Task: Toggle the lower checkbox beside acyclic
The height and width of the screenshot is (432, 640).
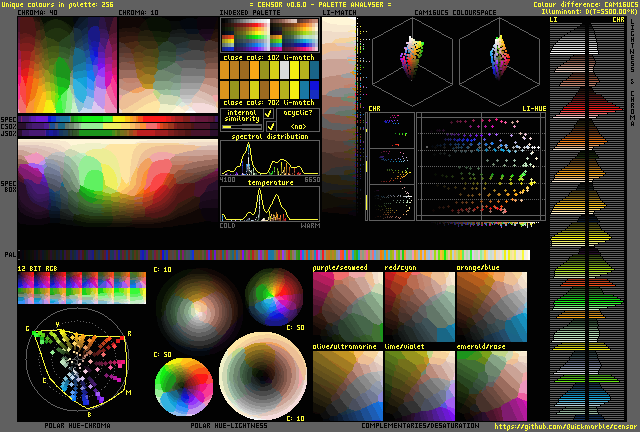Action: click(x=269, y=127)
